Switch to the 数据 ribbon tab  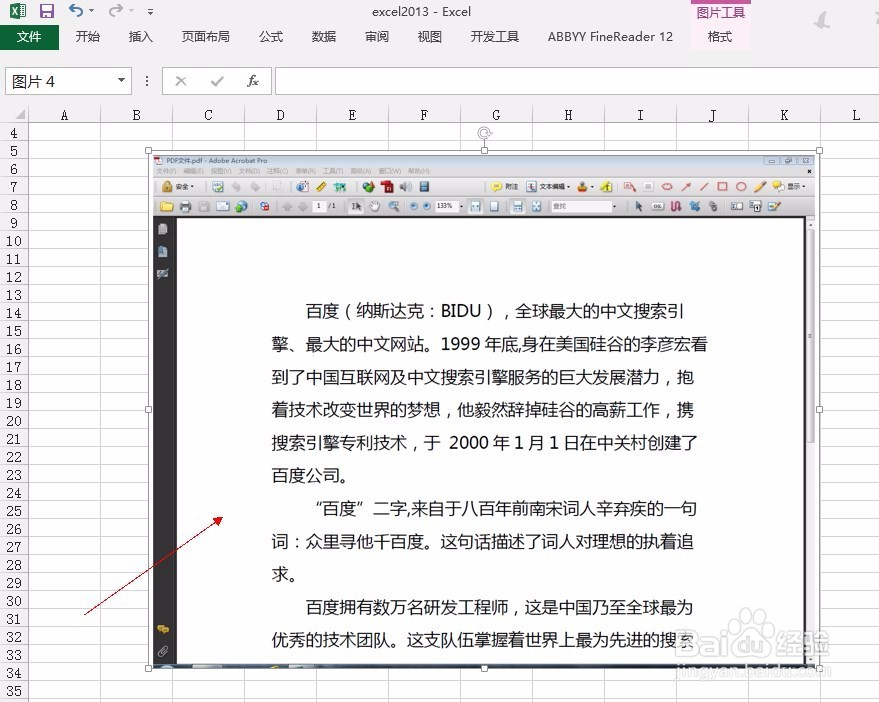pos(323,37)
